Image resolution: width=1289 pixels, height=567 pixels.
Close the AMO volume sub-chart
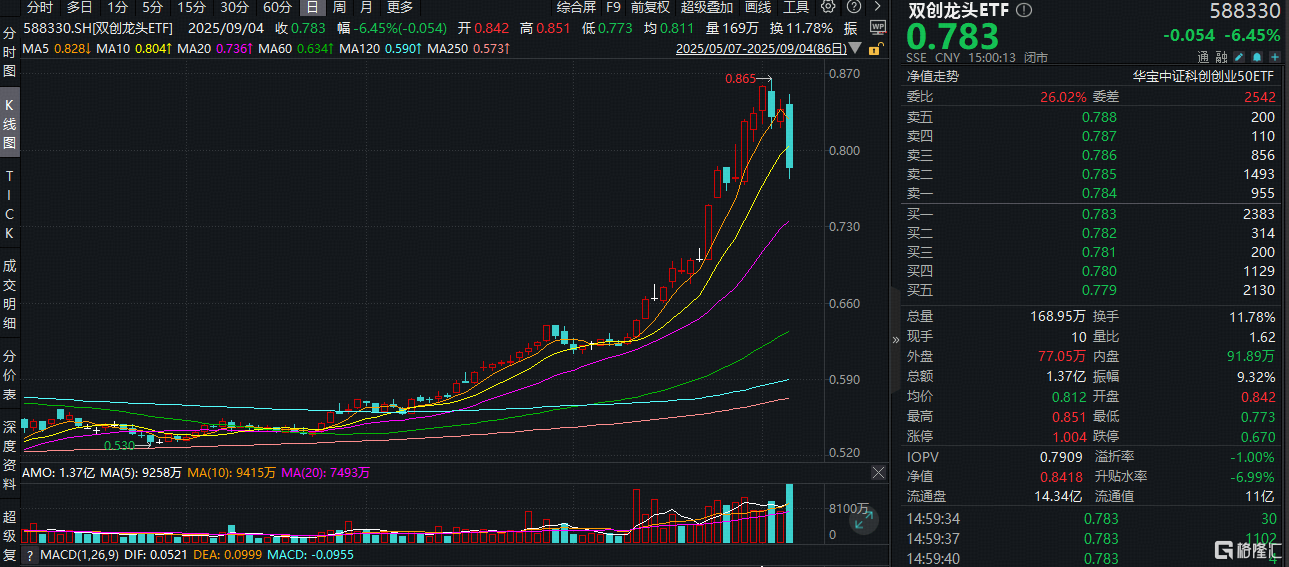point(878,471)
